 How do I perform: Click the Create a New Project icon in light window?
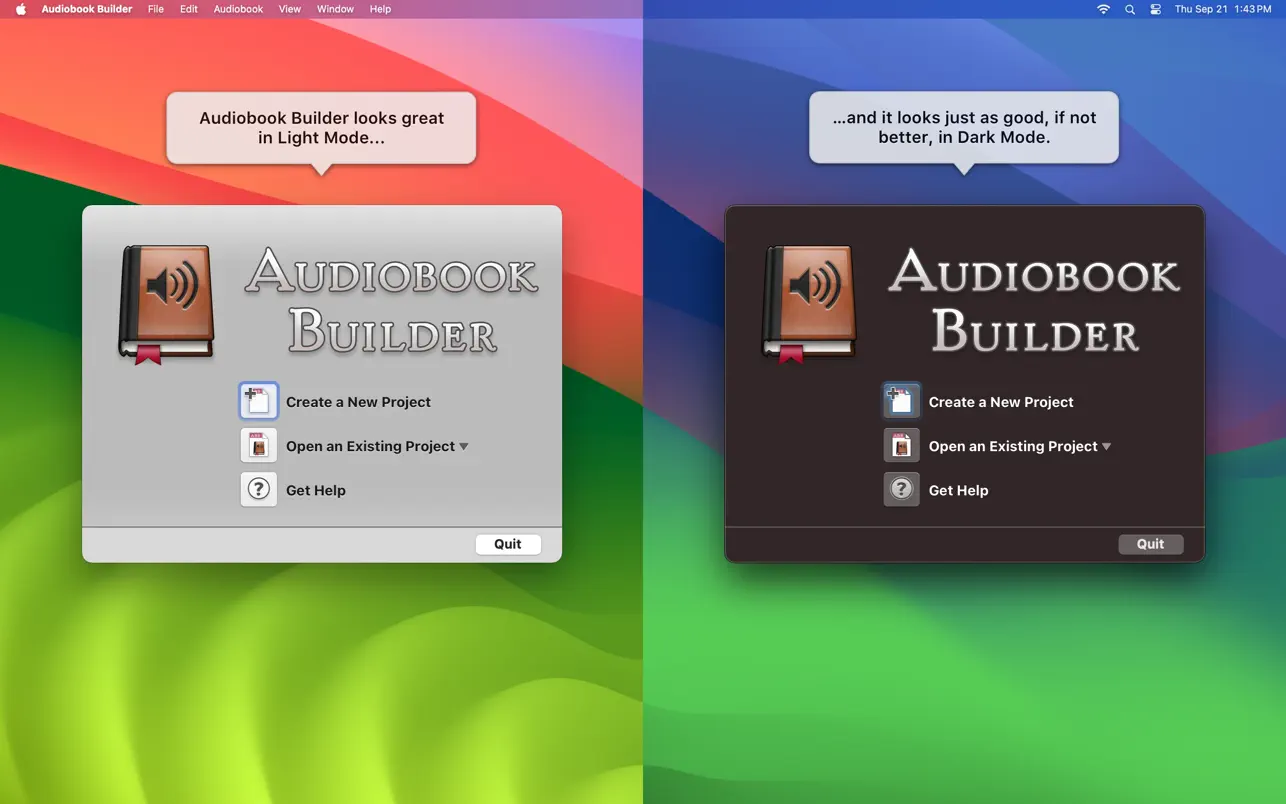[x=258, y=401]
